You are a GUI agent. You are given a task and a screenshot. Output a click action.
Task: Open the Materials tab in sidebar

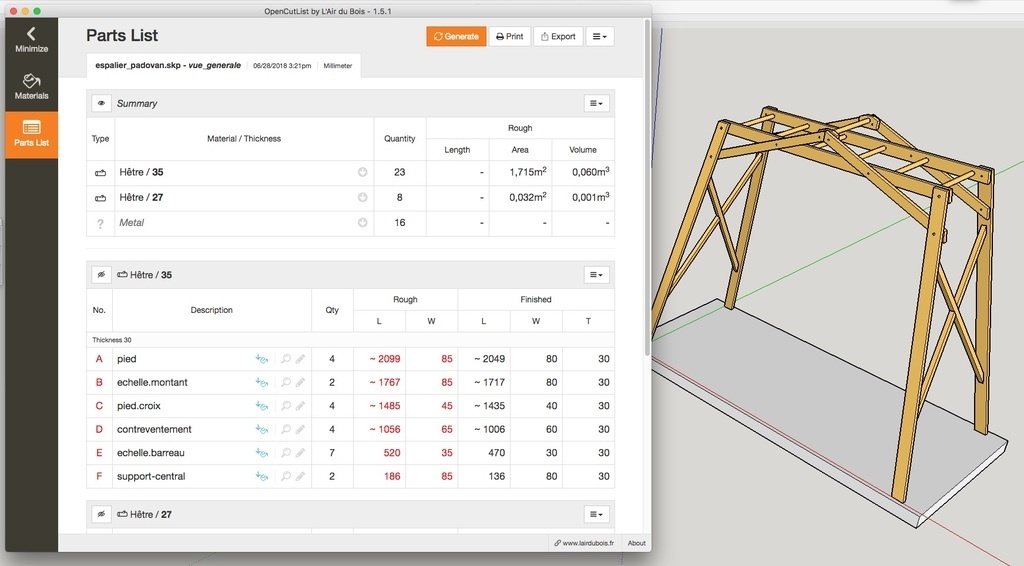click(x=31, y=87)
